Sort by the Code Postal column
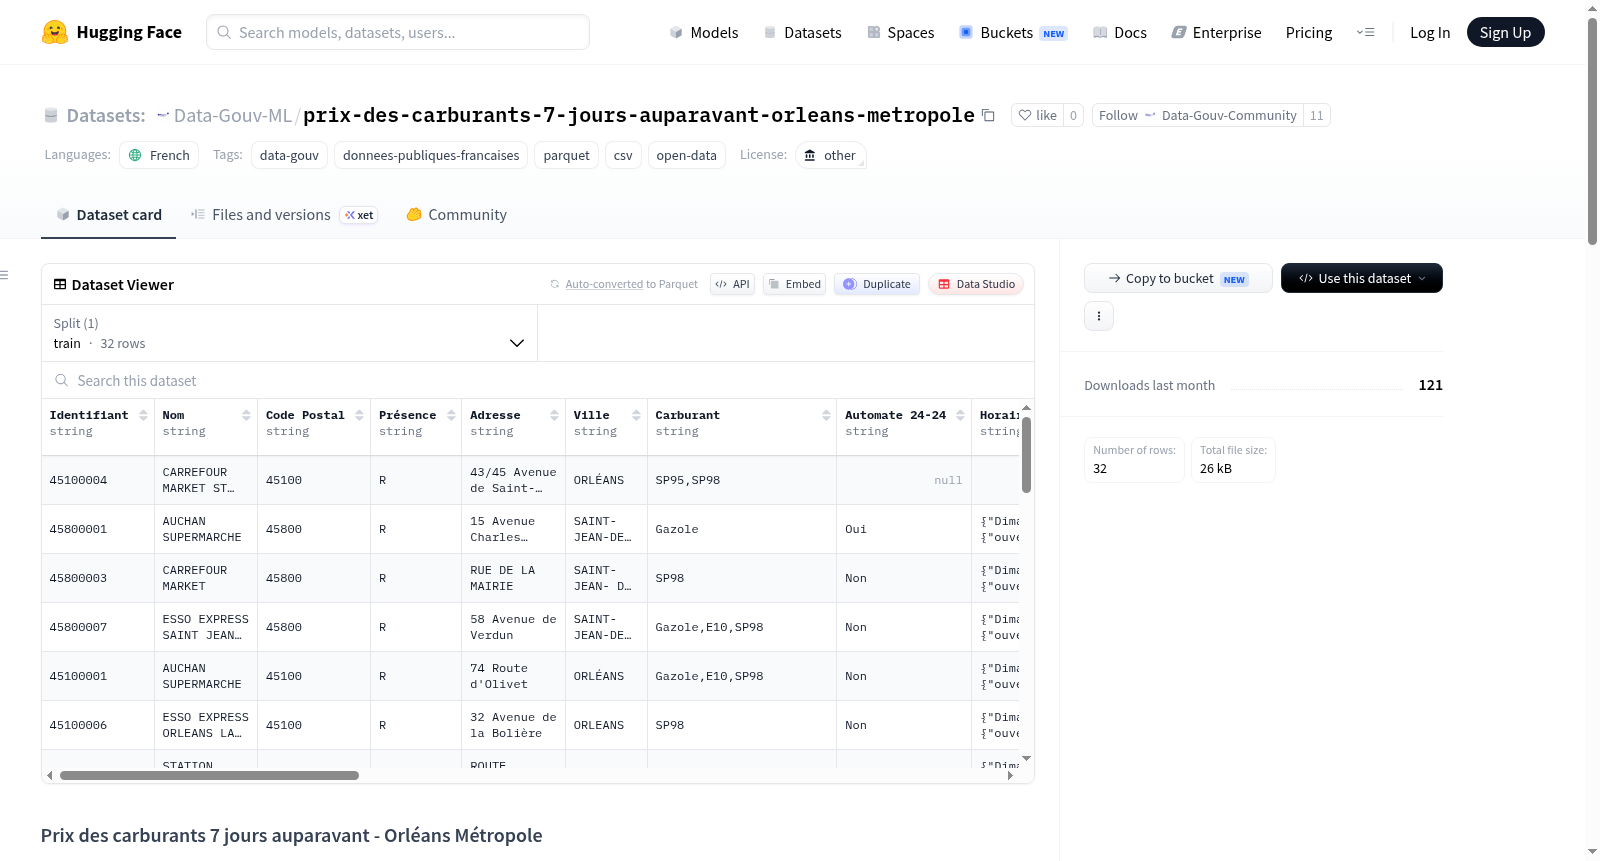This screenshot has width=1600, height=861. tap(360, 415)
